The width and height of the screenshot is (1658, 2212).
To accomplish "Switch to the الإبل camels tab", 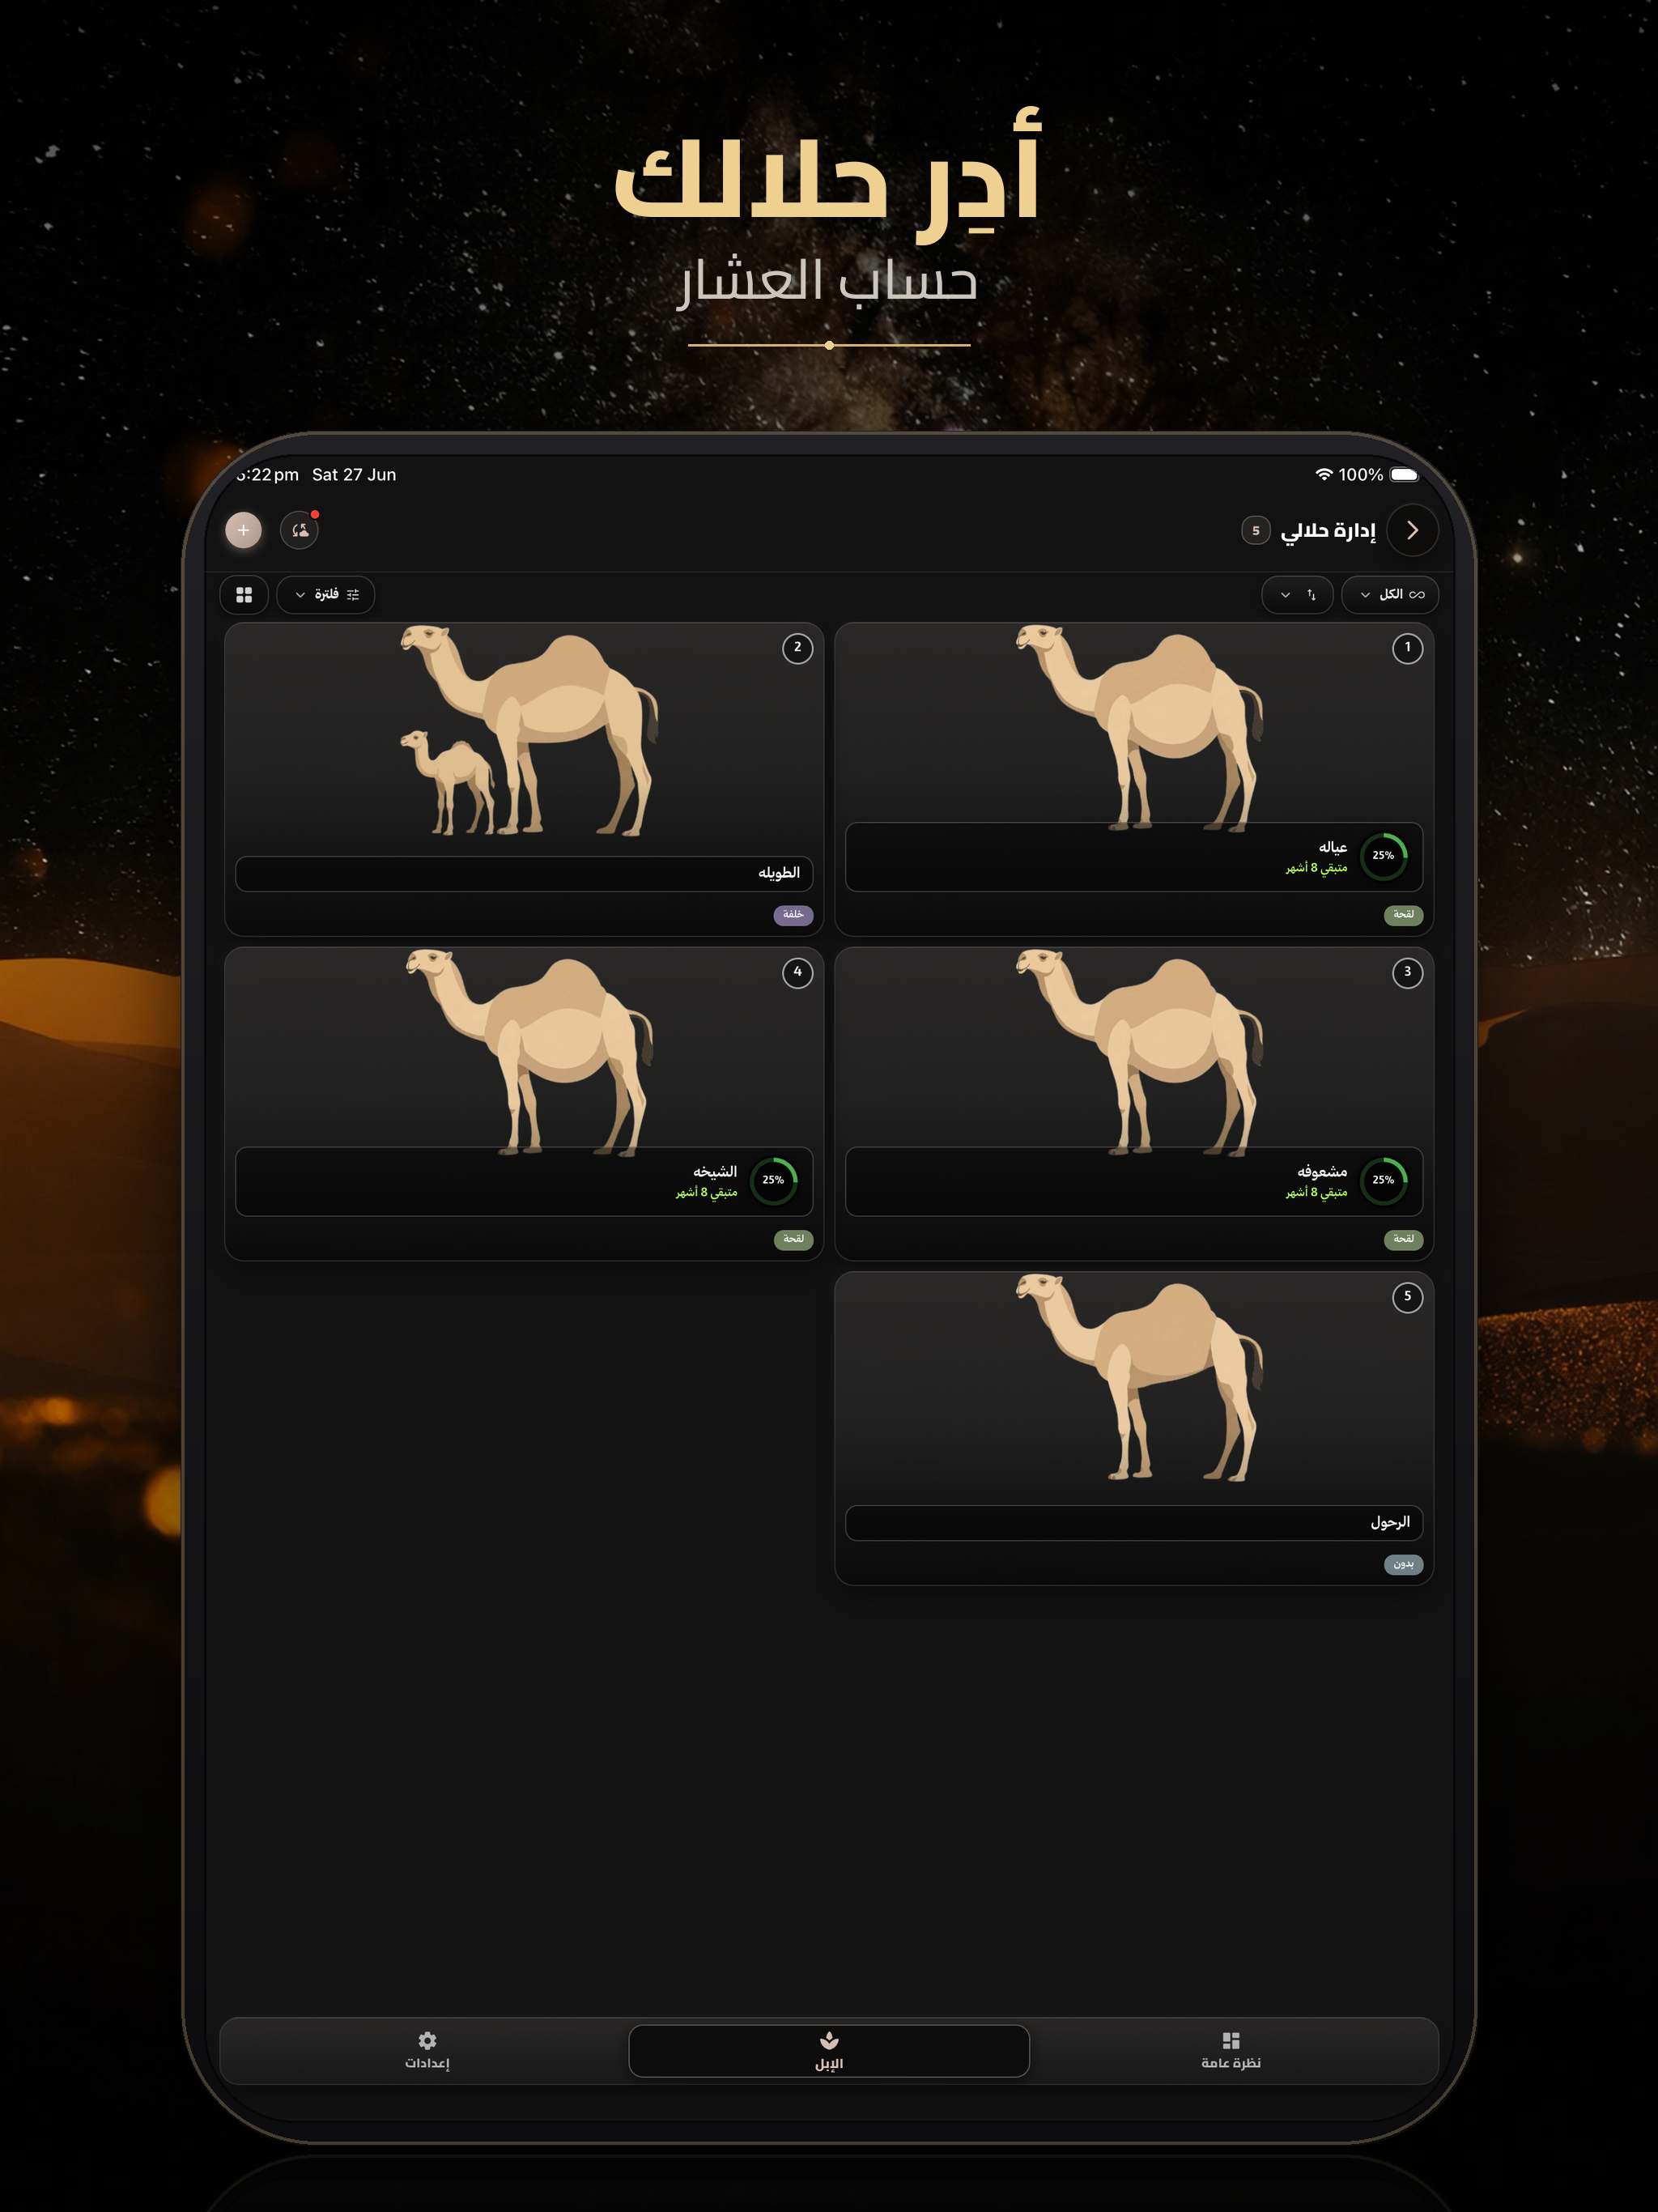I will coord(829,2051).
